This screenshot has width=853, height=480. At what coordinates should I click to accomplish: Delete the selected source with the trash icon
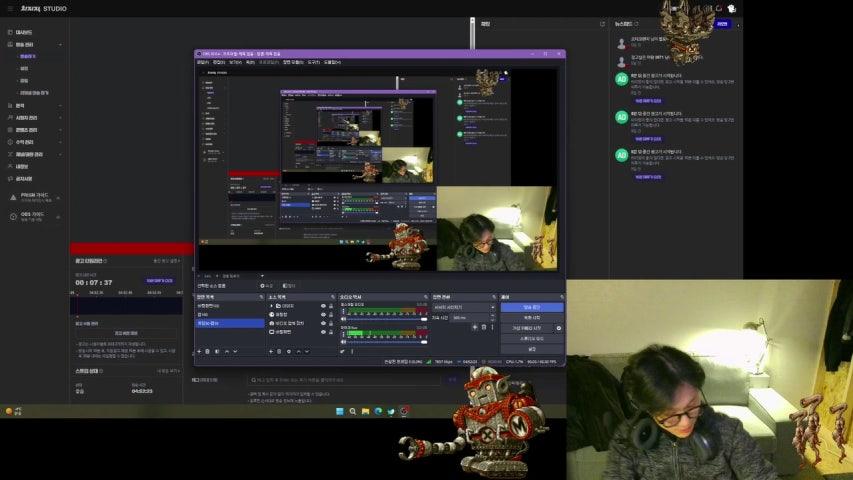click(280, 352)
